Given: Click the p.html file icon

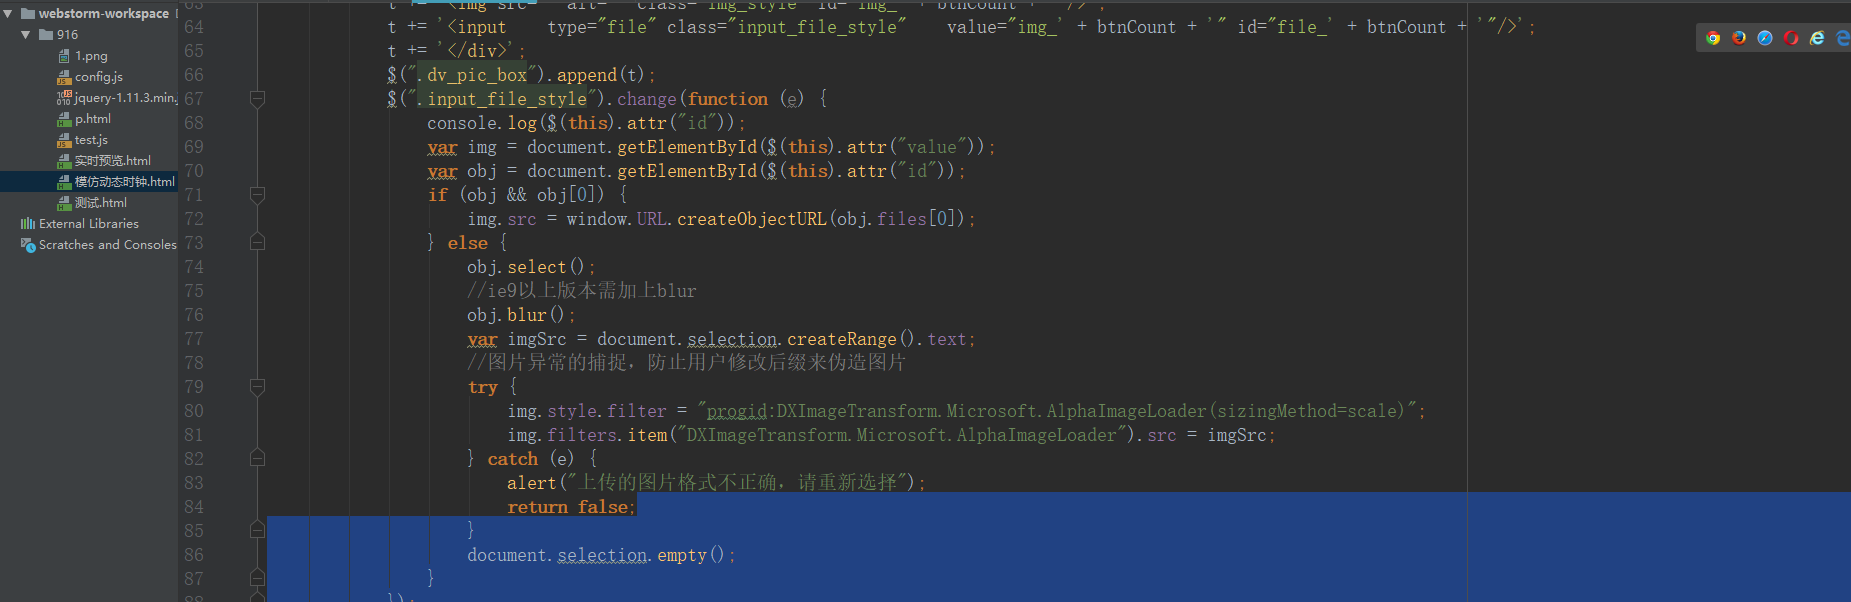Looking at the screenshot, I should coord(64,119).
